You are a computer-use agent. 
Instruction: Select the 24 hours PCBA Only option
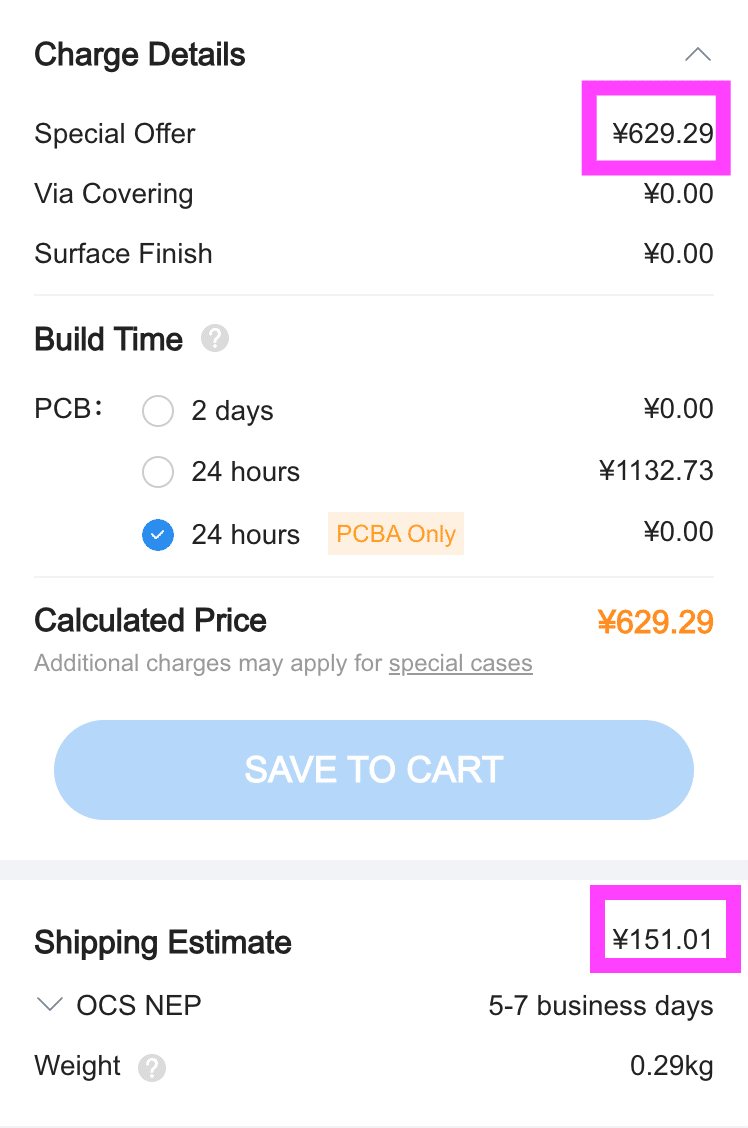158,535
